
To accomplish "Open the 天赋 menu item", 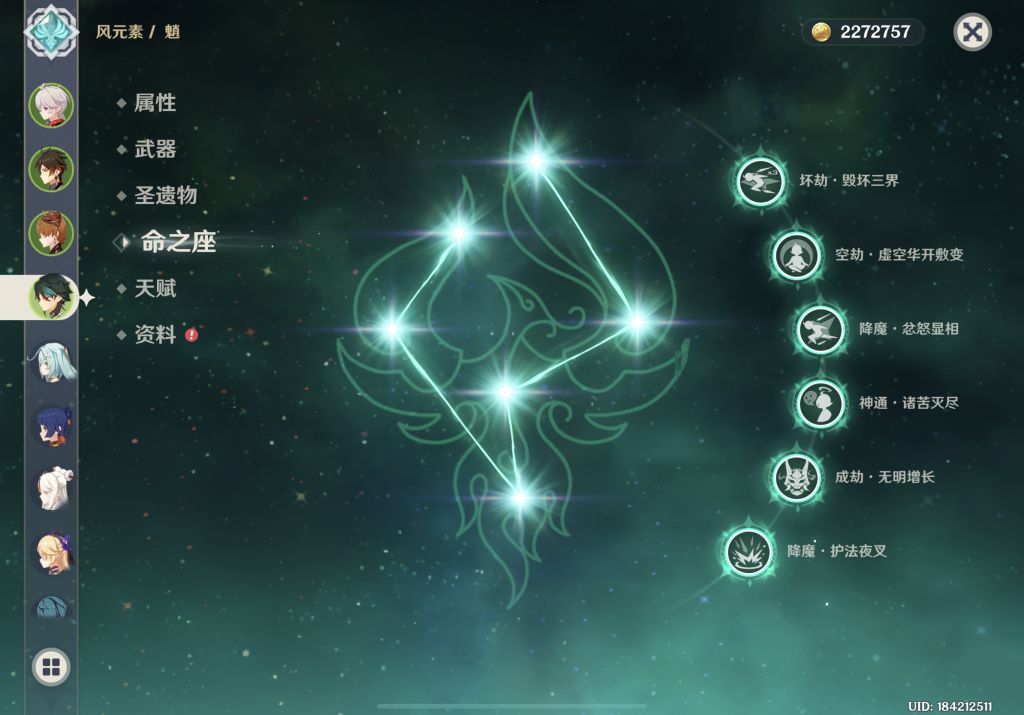I will 155,288.
